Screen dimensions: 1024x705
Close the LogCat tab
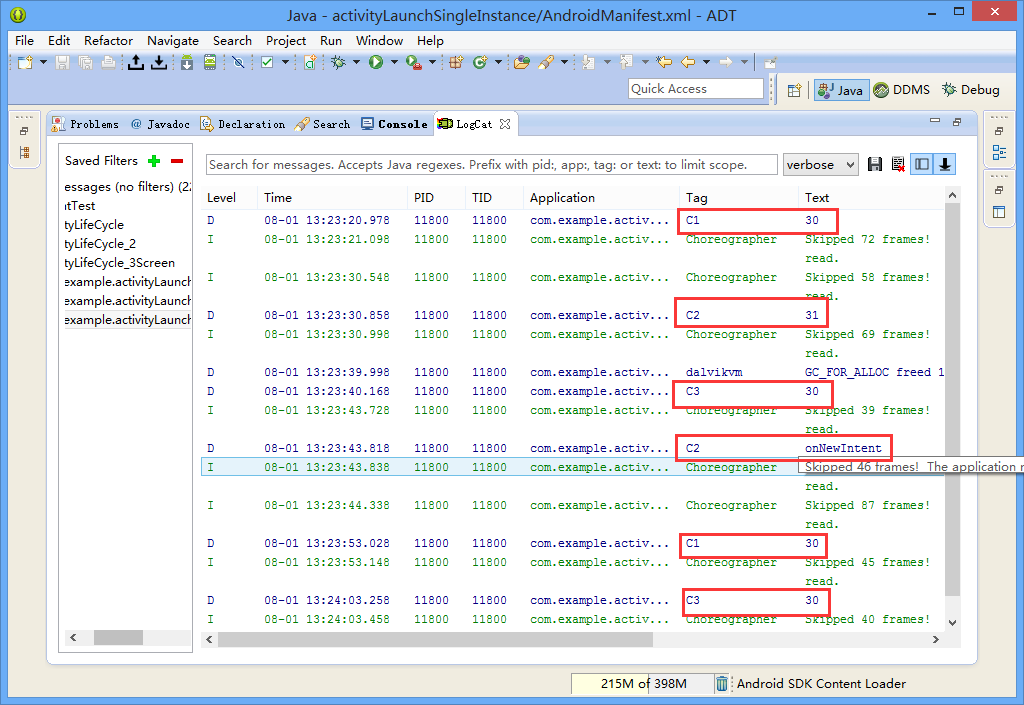[x=505, y=124]
